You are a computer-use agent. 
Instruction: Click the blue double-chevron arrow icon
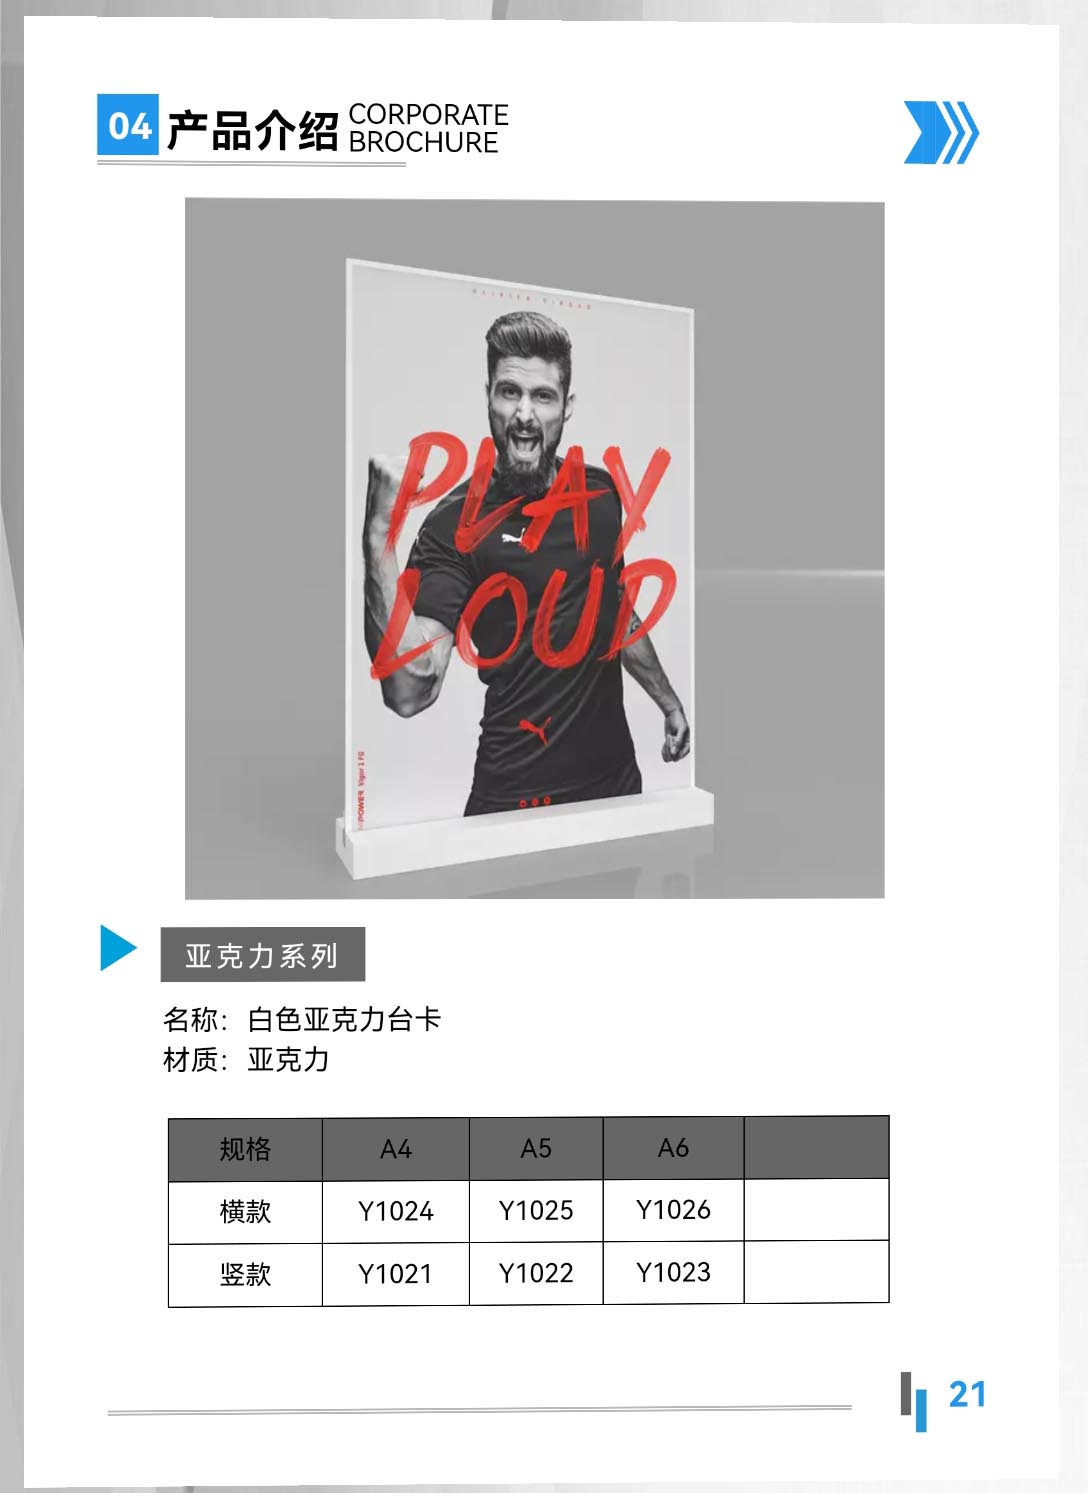(941, 132)
